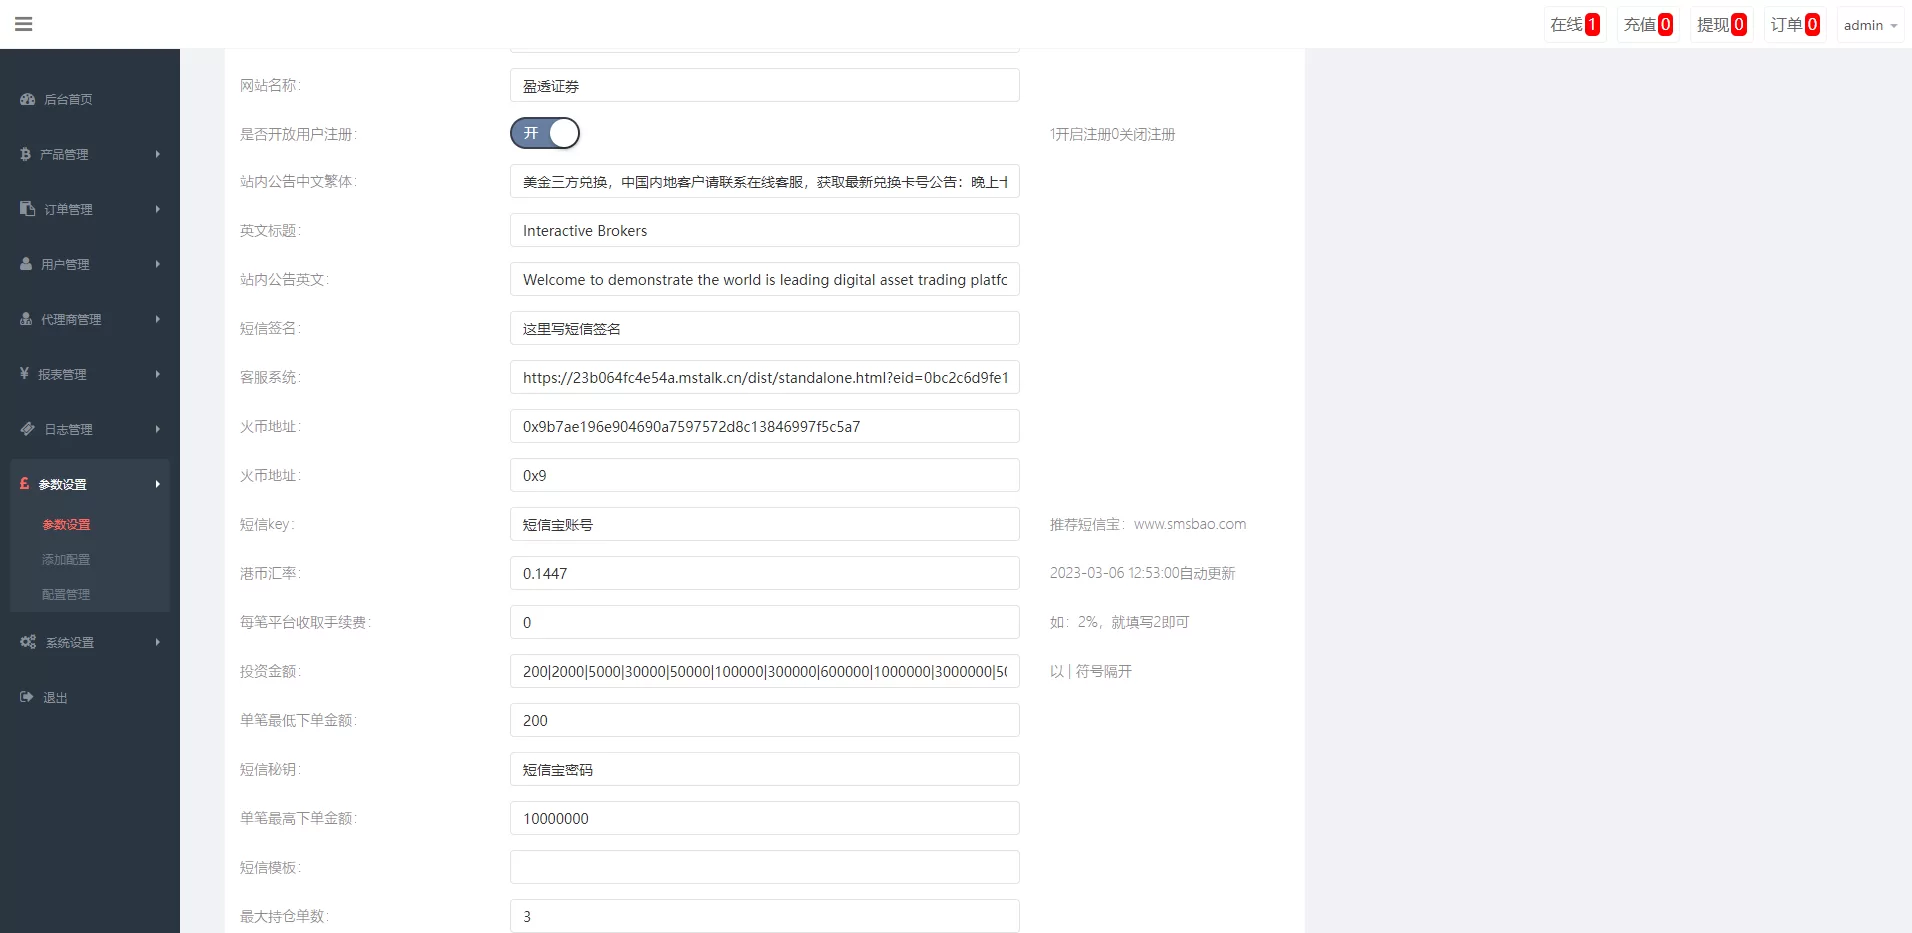Click the 退出 logout menu item
Screen dimensions: 1912x933
click(55, 697)
